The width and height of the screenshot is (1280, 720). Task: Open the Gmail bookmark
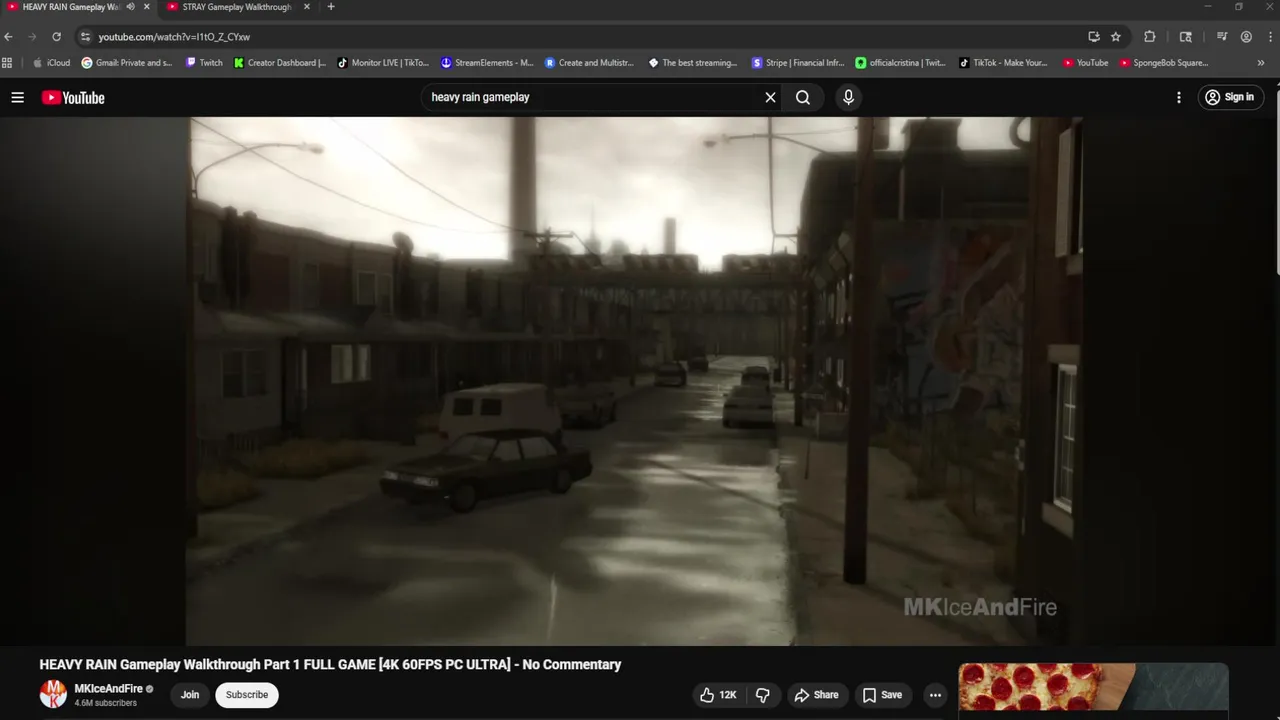[x=127, y=63]
